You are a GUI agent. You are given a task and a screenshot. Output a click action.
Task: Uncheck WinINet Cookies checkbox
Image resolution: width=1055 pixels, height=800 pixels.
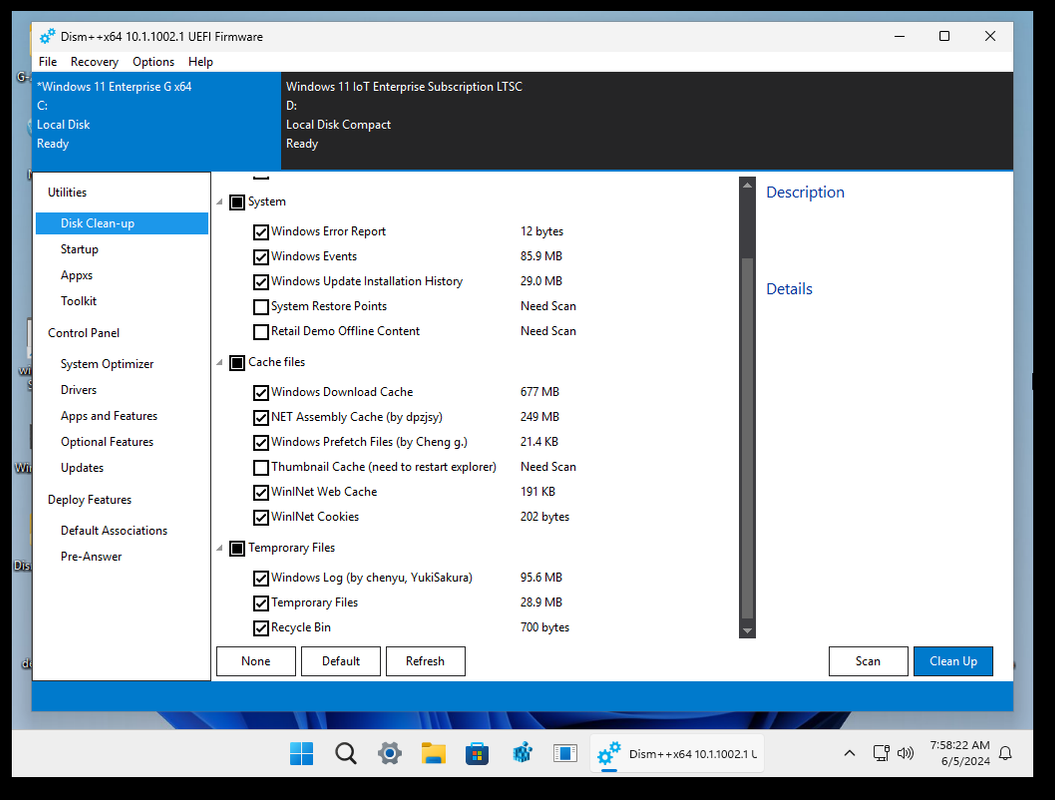tap(261, 517)
